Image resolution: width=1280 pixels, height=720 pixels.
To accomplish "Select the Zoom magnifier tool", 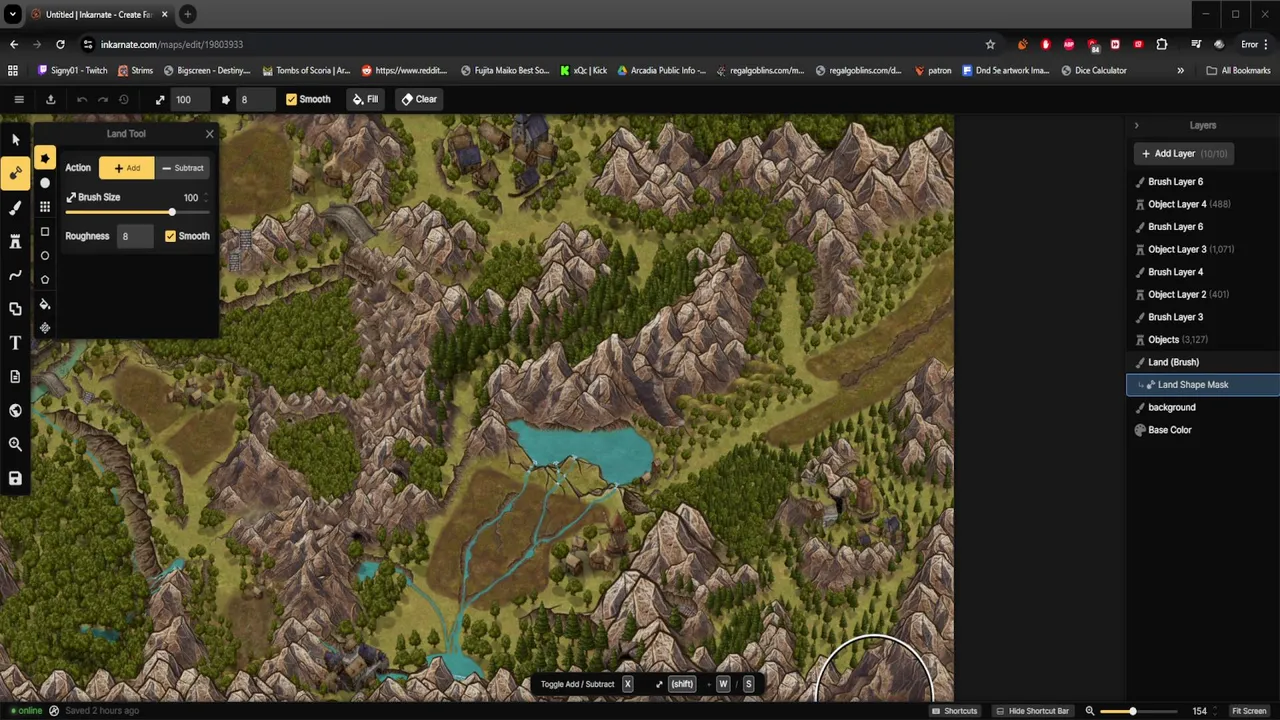I will (x=15, y=445).
